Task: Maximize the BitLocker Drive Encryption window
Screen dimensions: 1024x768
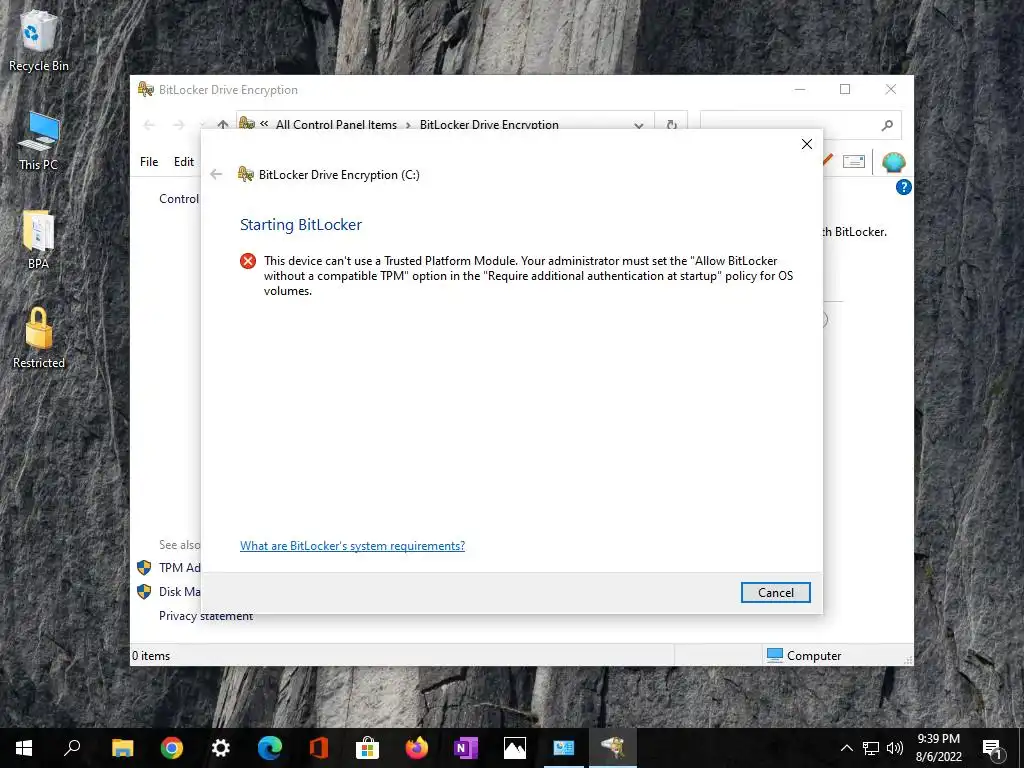Action: click(x=844, y=89)
